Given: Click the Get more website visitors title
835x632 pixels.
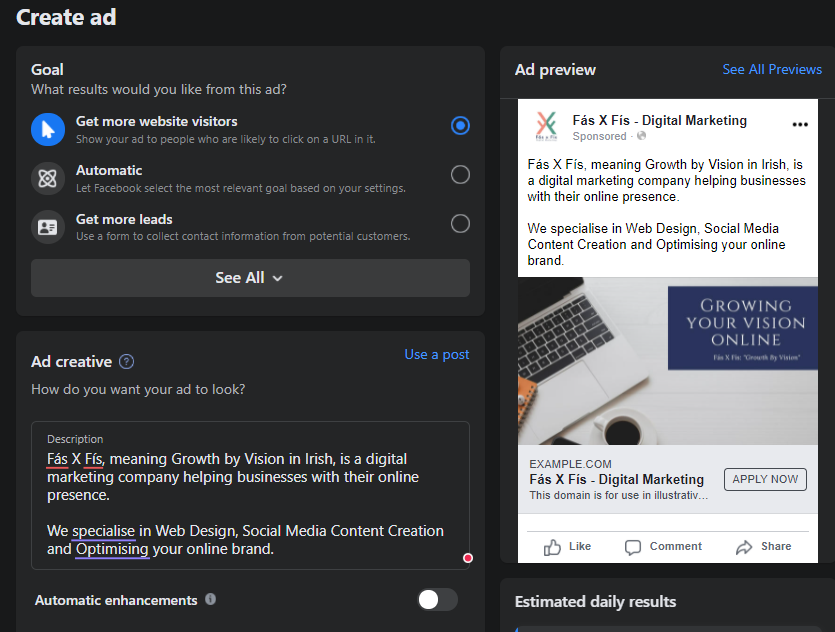Looking at the screenshot, I should (157, 121).
